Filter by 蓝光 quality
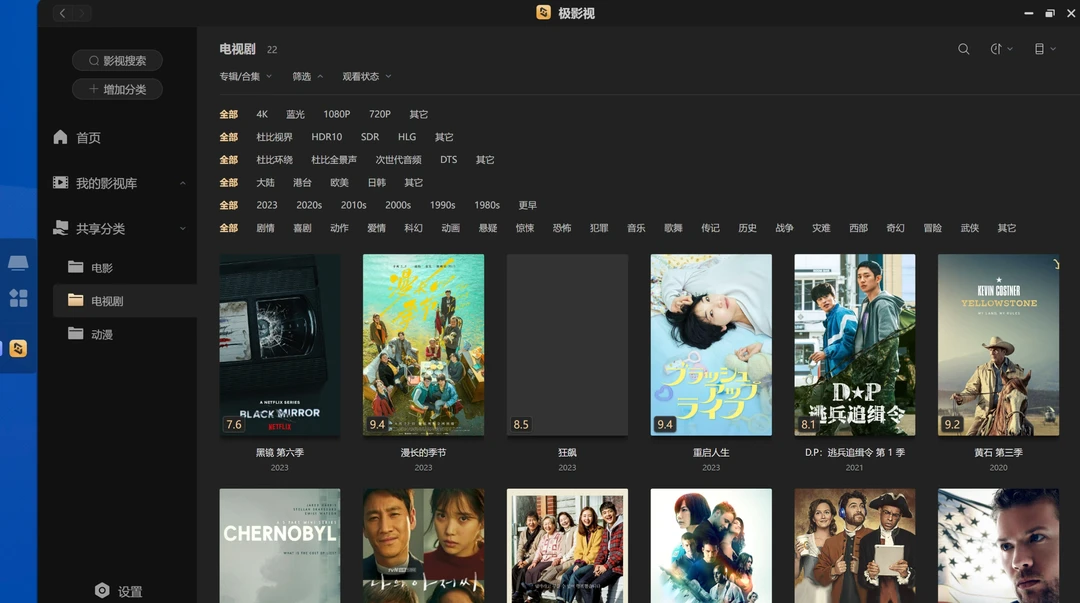Viewport: 1080px width, 603px height. (295, 114)
